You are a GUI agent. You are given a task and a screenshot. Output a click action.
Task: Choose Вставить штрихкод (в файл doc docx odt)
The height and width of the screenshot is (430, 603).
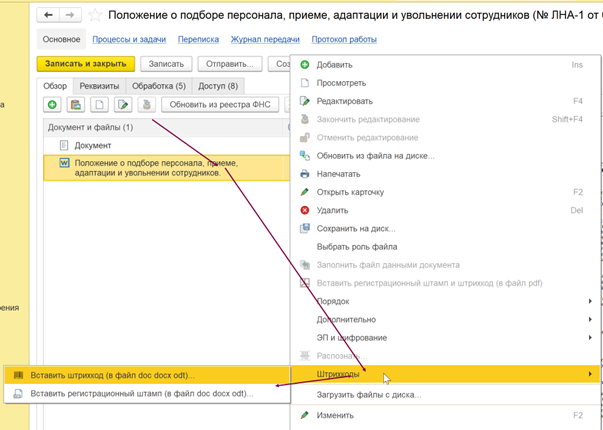pyautogui.click(x=147, y=375)
